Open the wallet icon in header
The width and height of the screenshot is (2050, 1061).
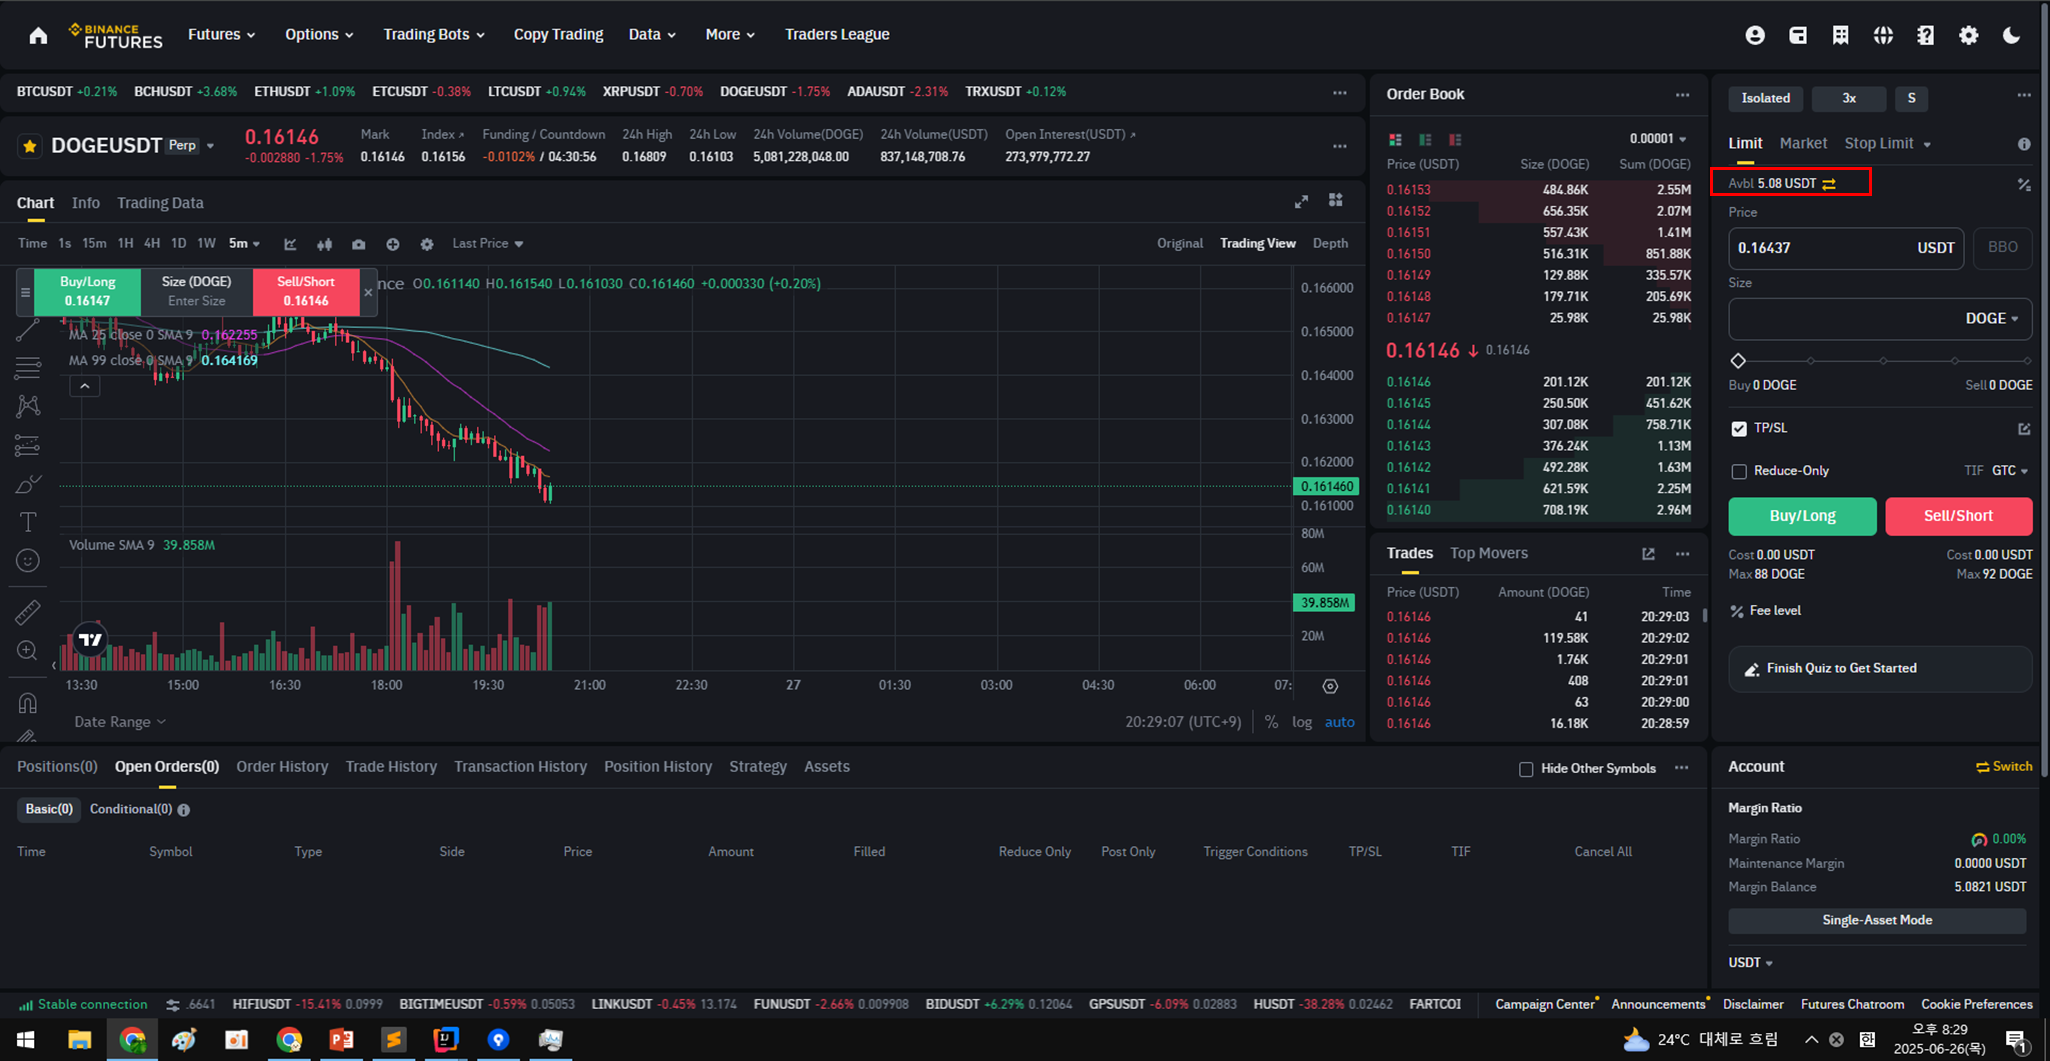point(1798,35)
